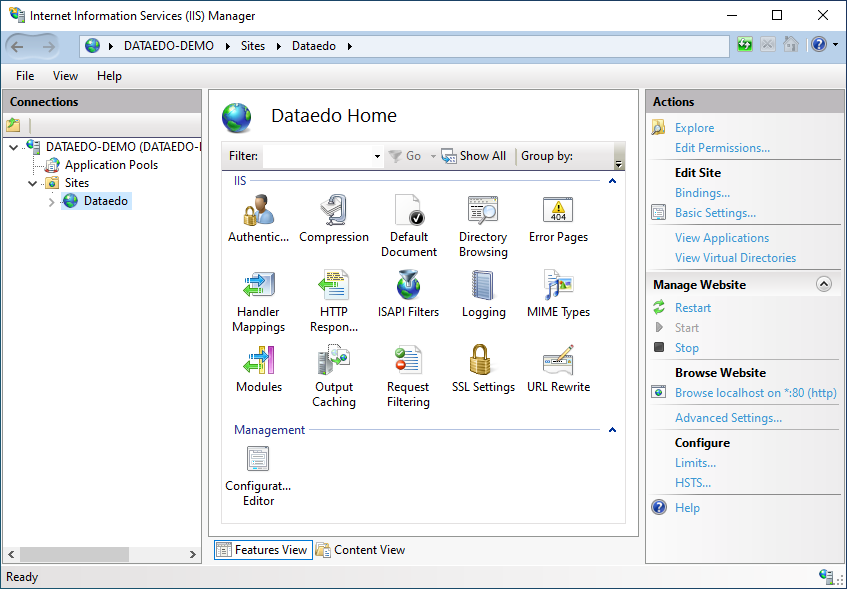Open the URL Rewrite feature

coord(558,361)
